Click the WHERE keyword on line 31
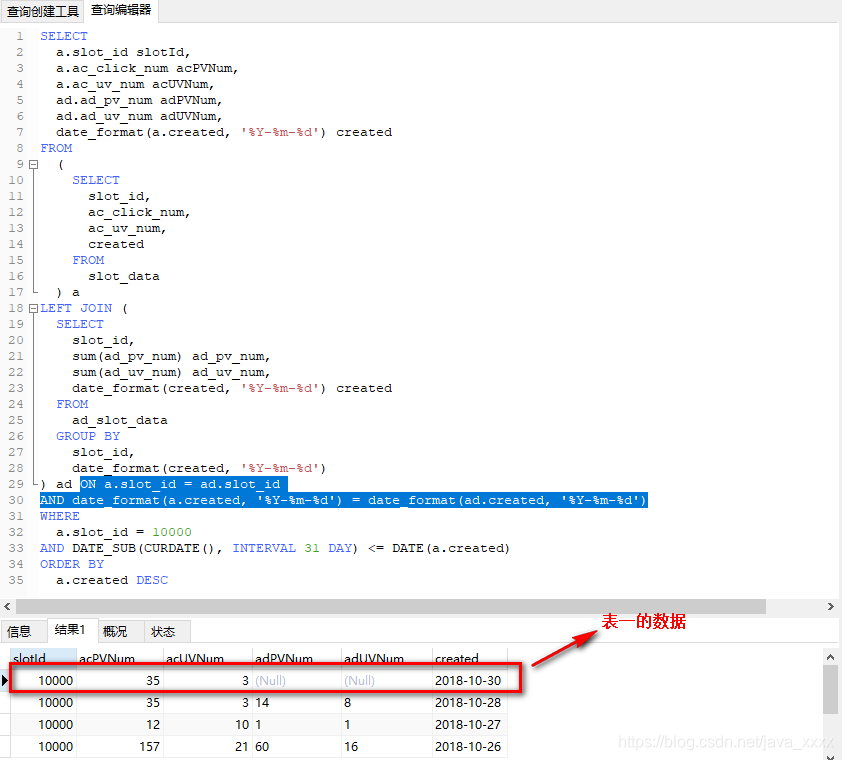Screen dimensions: 843x760 pos(60,517)
